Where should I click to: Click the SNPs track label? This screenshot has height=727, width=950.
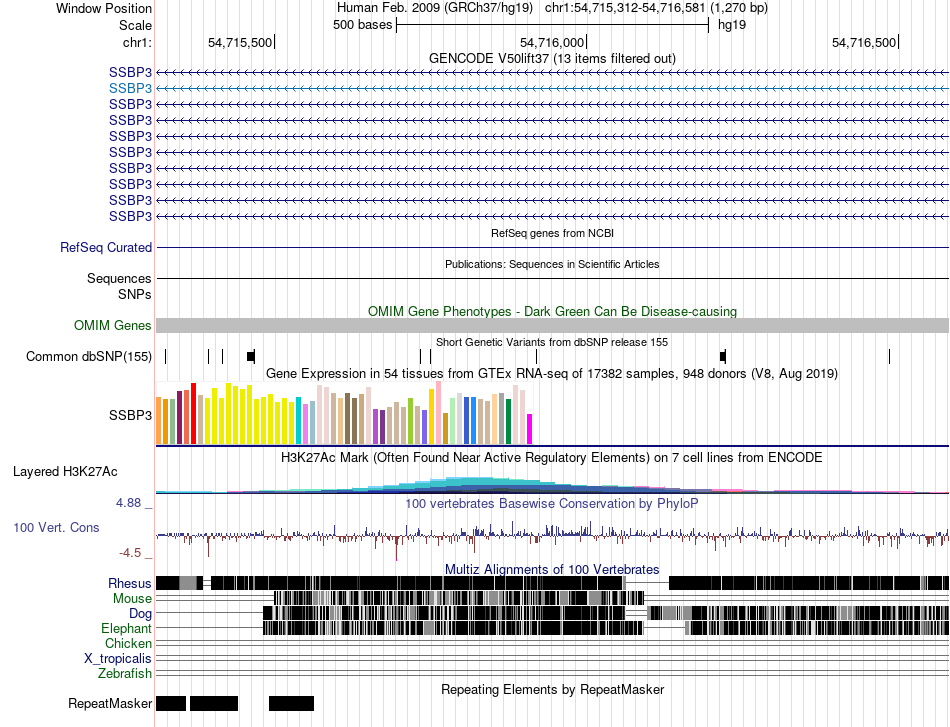[135, 294]
